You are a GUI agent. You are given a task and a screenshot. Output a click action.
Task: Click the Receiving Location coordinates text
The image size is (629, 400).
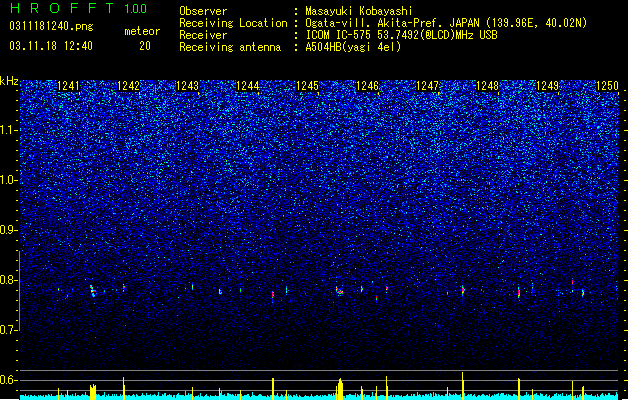pyautogui.click(x=446, y=23)
